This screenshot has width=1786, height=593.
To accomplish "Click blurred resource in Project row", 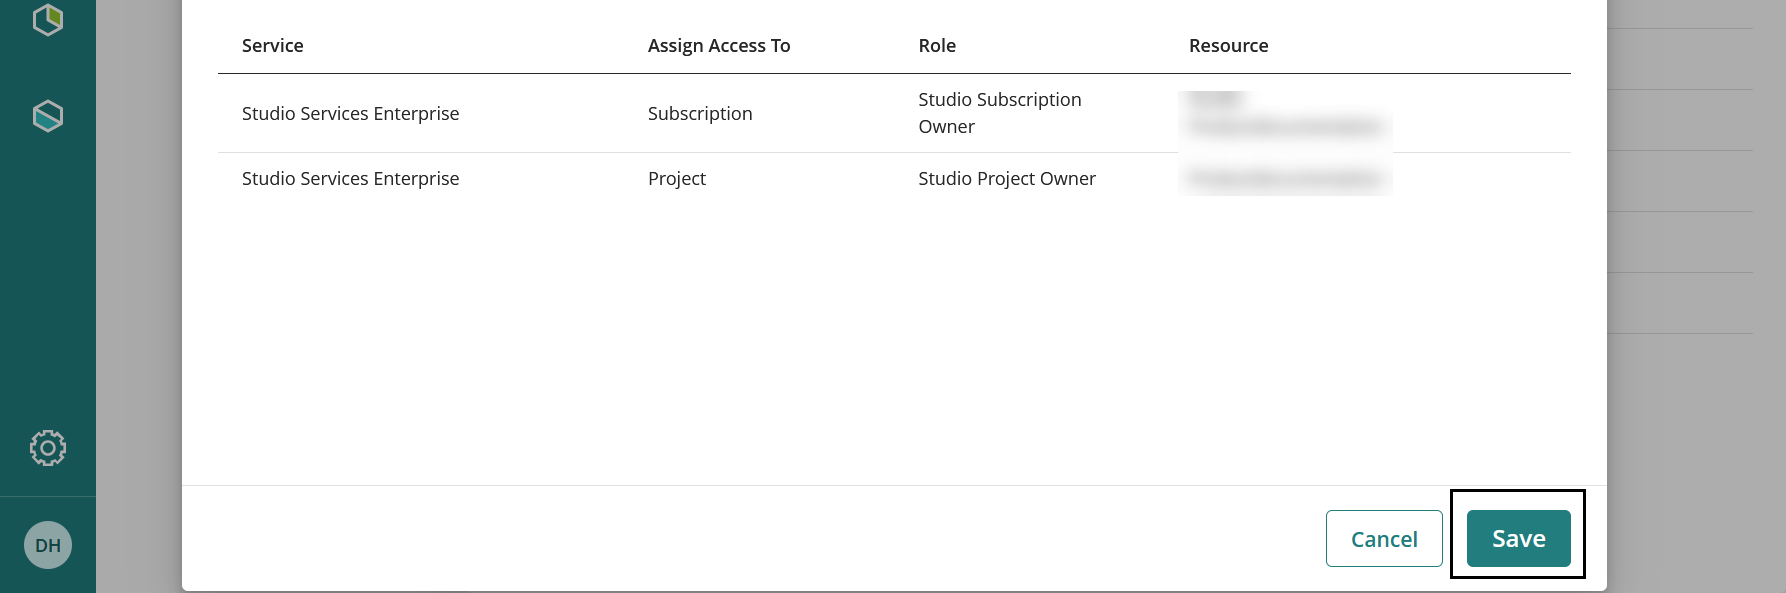I will click(x=1284, y=179).
